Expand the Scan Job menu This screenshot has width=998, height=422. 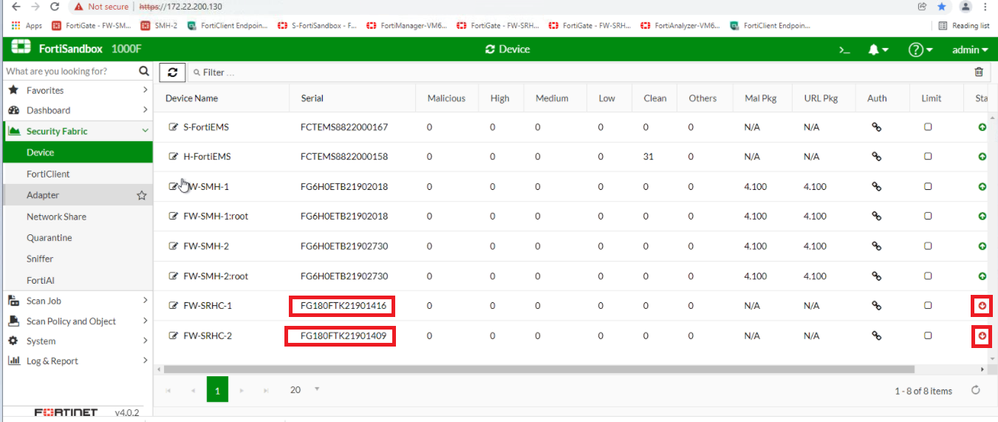(x=78, y=300)
